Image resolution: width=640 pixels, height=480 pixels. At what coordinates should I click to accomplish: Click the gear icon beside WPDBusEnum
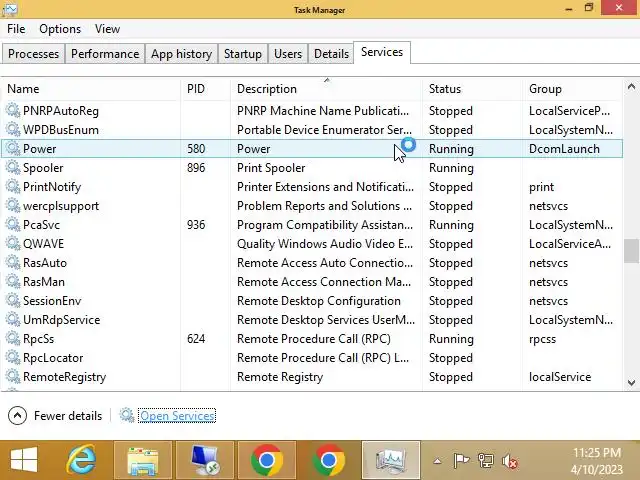[13, 130]
